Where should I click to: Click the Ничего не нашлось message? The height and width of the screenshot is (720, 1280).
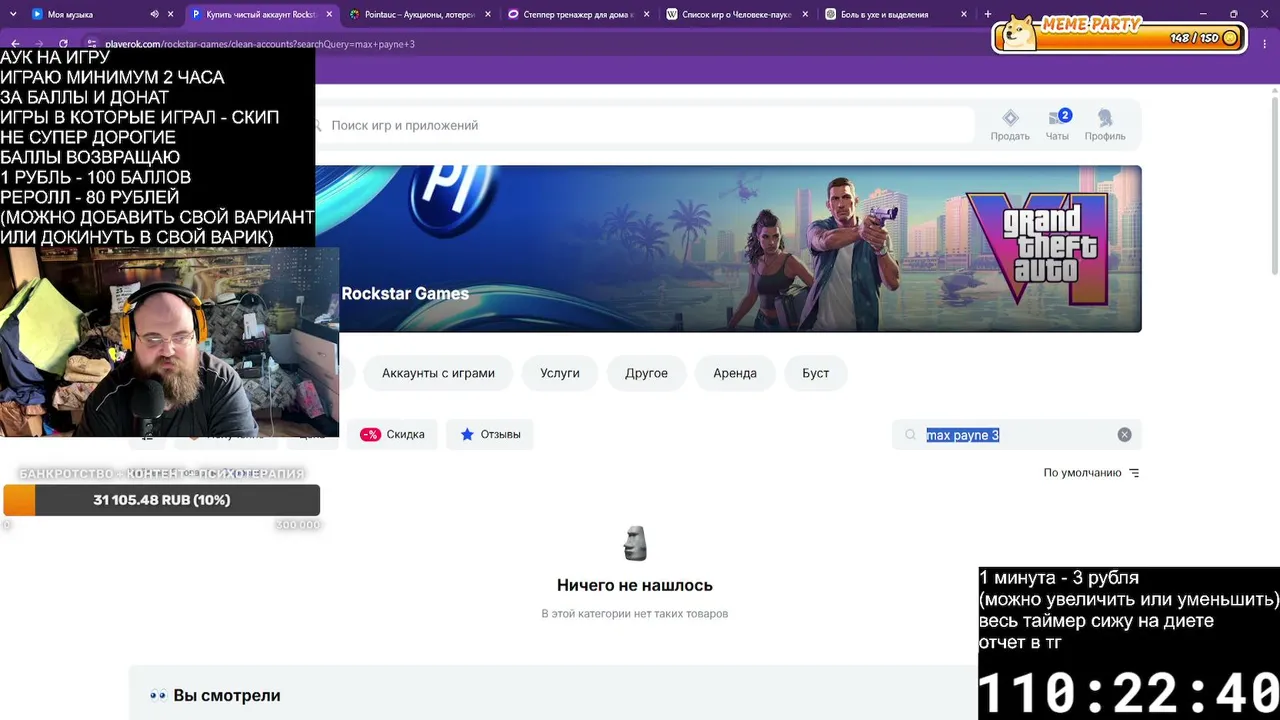(635, 585)
